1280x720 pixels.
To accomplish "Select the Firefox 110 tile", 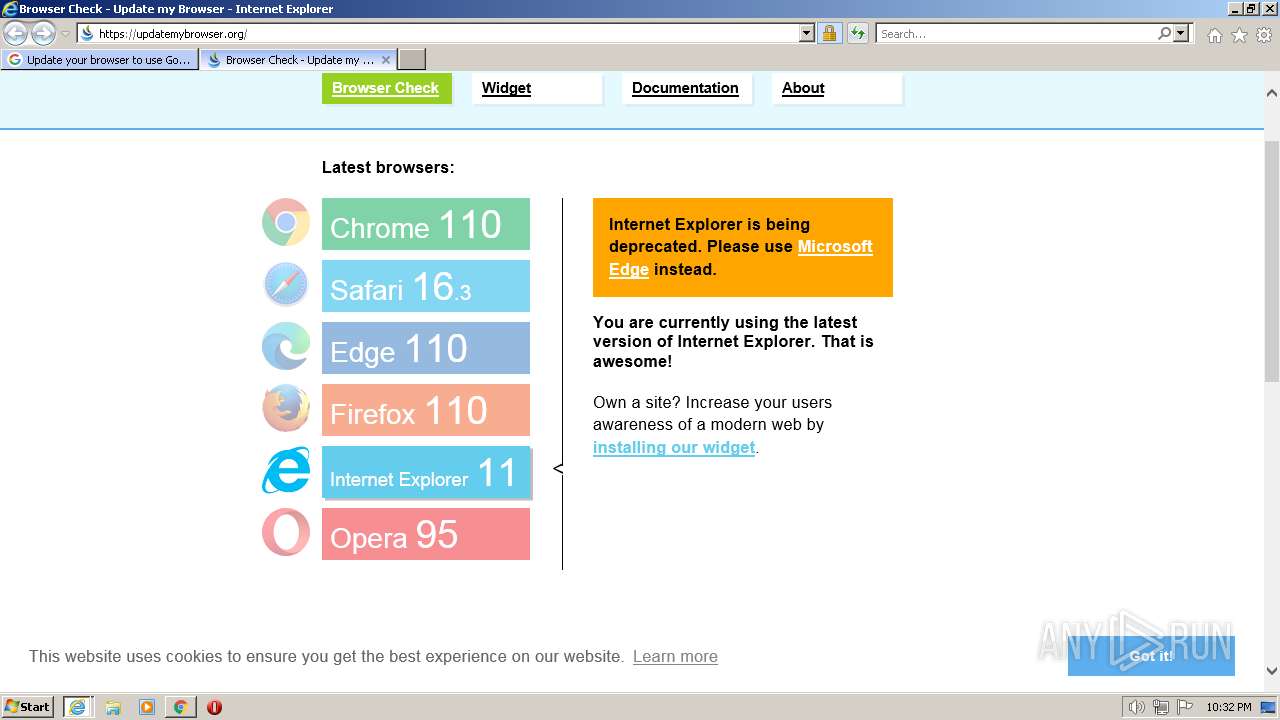I will 426,410.
